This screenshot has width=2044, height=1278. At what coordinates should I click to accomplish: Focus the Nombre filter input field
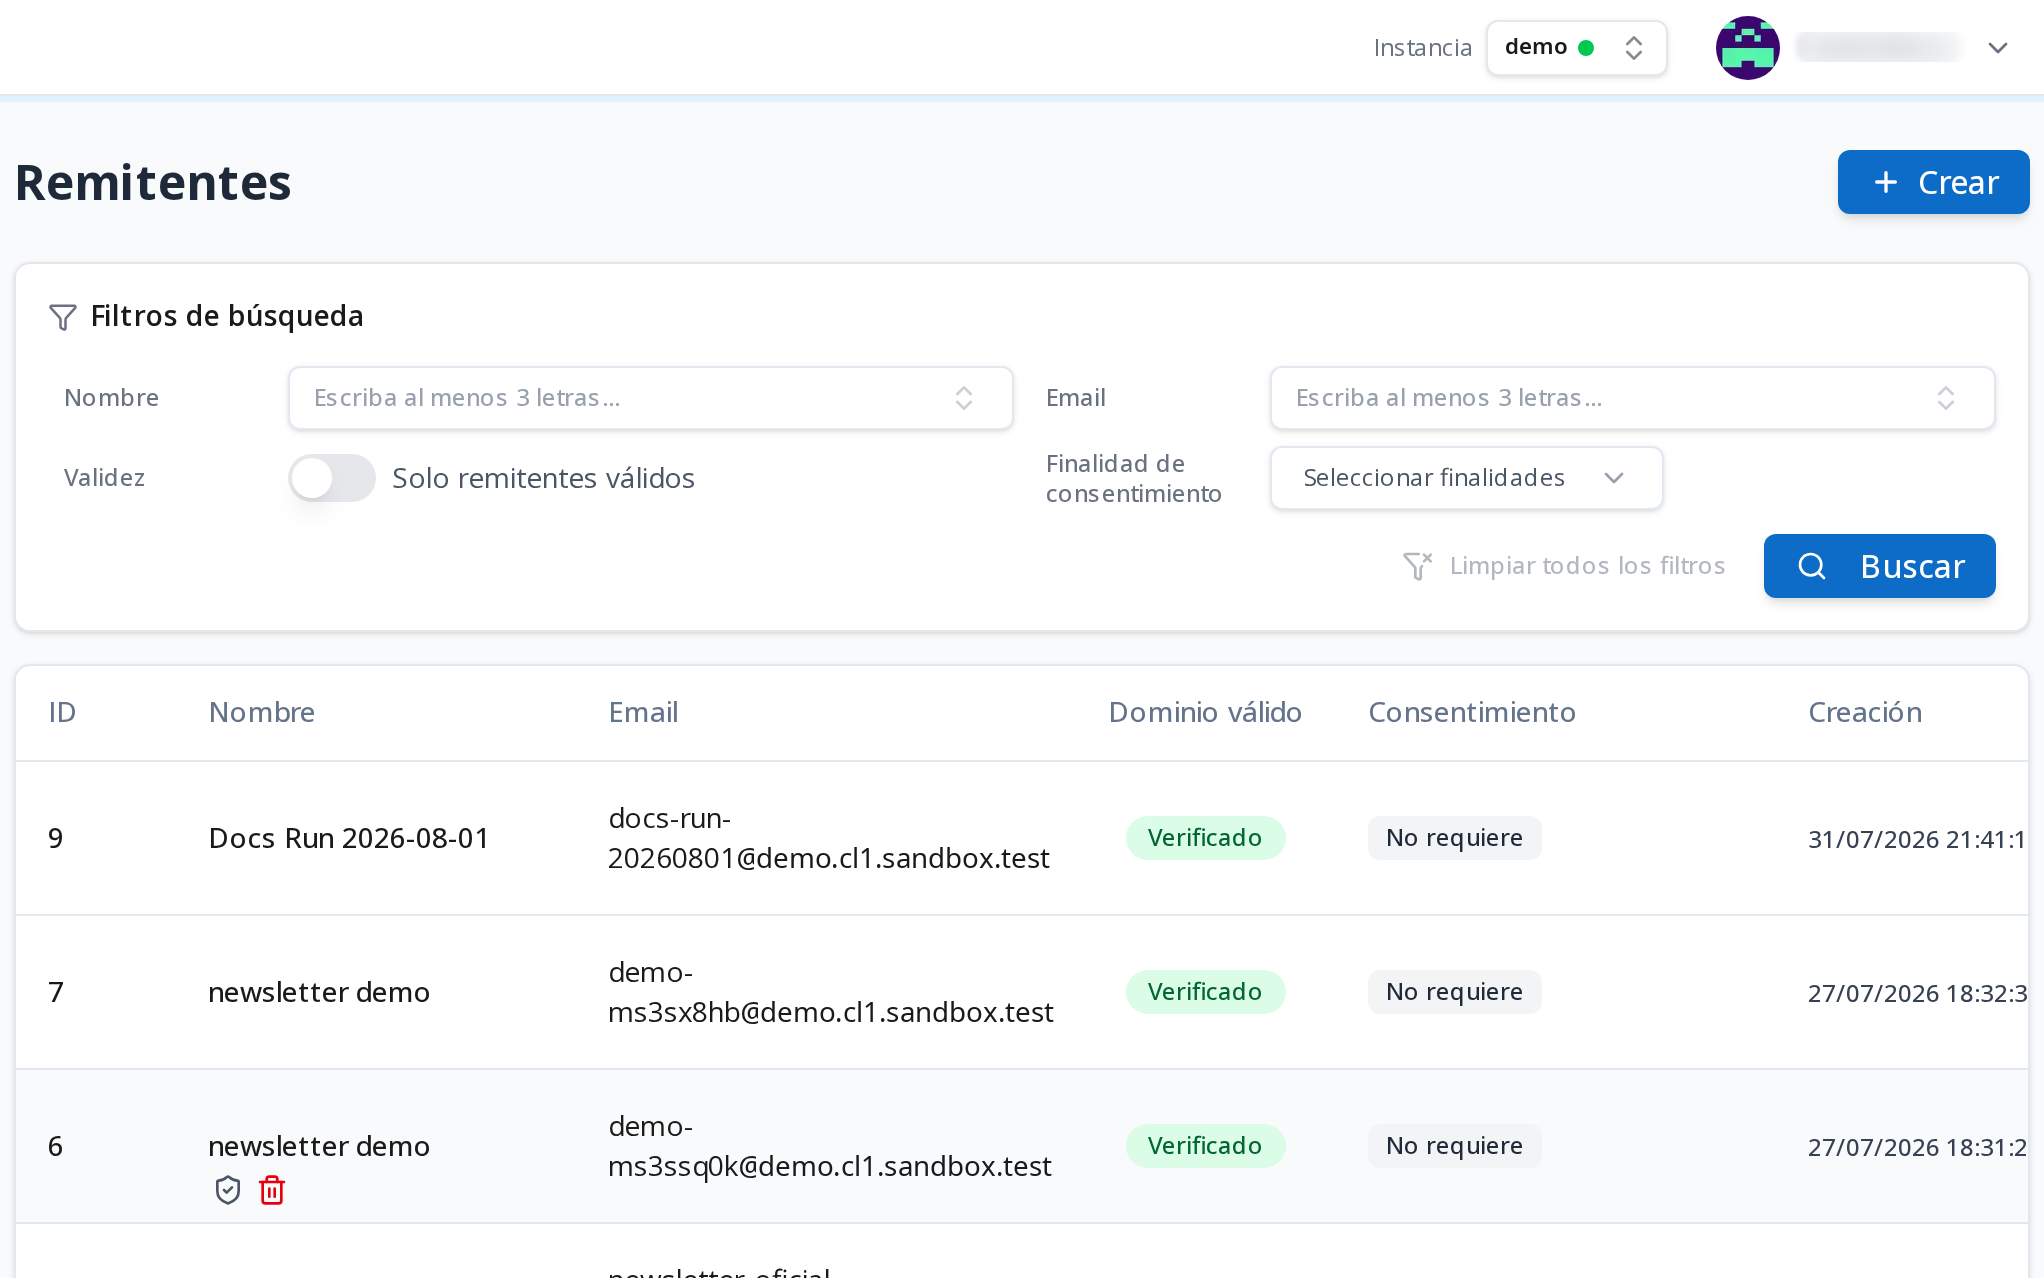650,398
